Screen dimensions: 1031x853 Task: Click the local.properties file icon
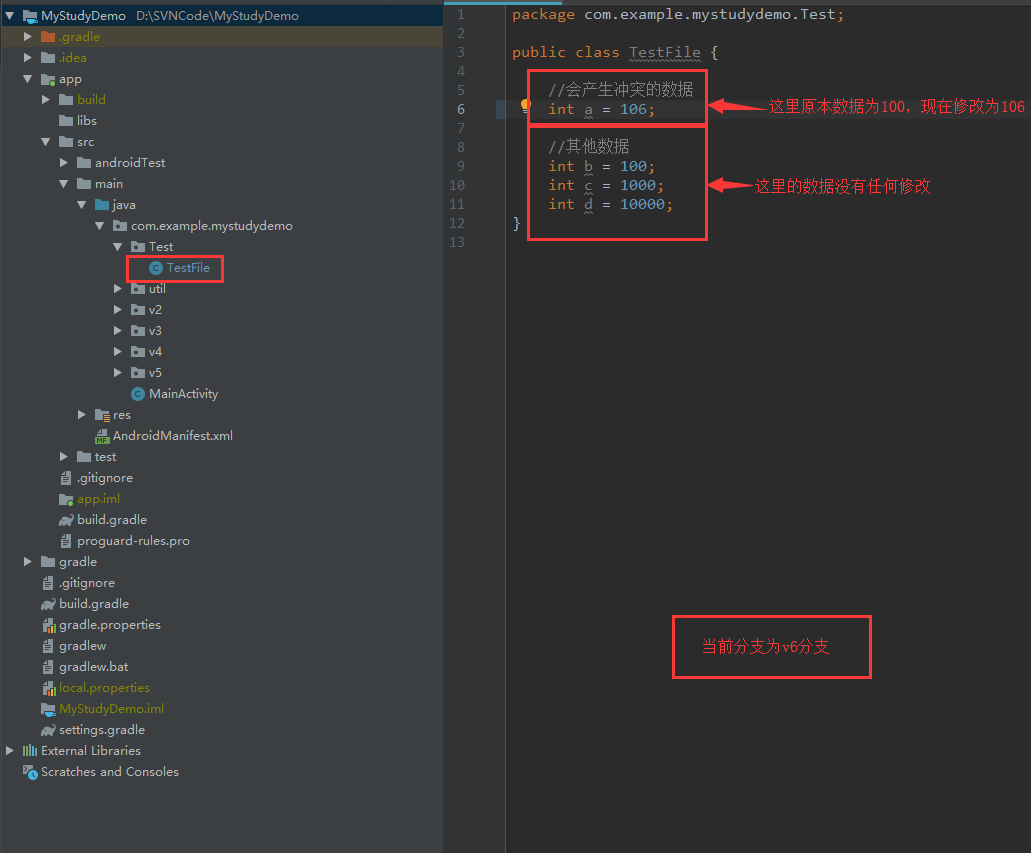(x=49, y=688)
